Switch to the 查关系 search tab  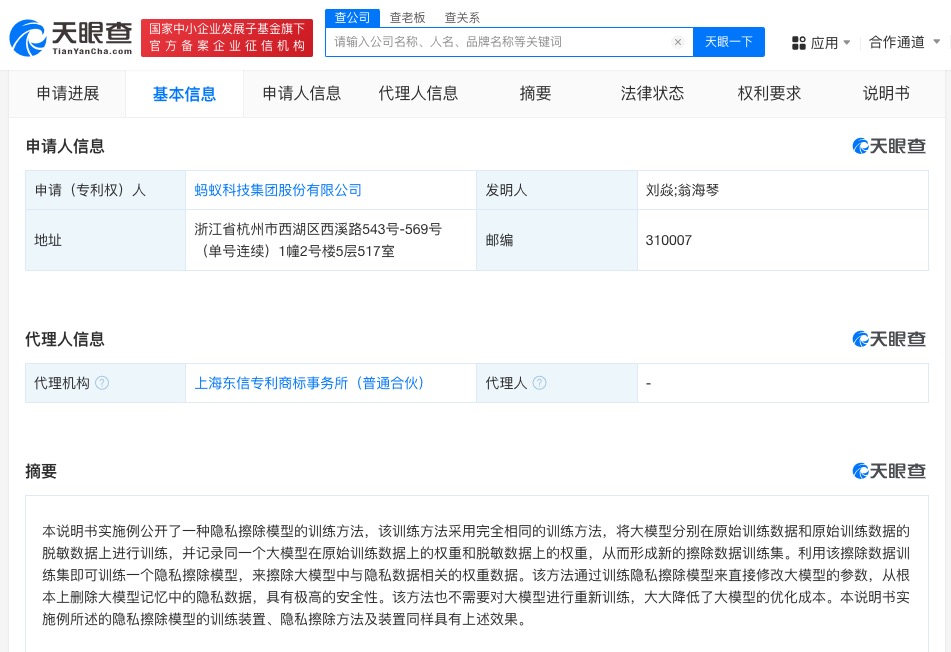click(462, 18)
